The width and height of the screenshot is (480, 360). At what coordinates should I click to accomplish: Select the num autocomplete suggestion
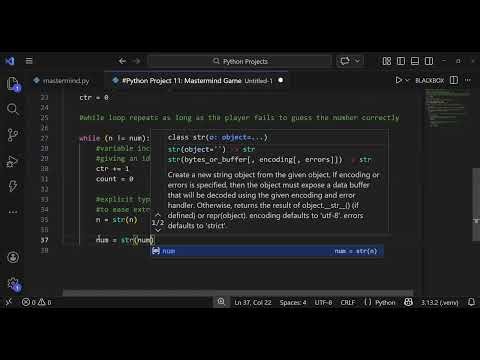pyautogui.click(x=267, y=251)
